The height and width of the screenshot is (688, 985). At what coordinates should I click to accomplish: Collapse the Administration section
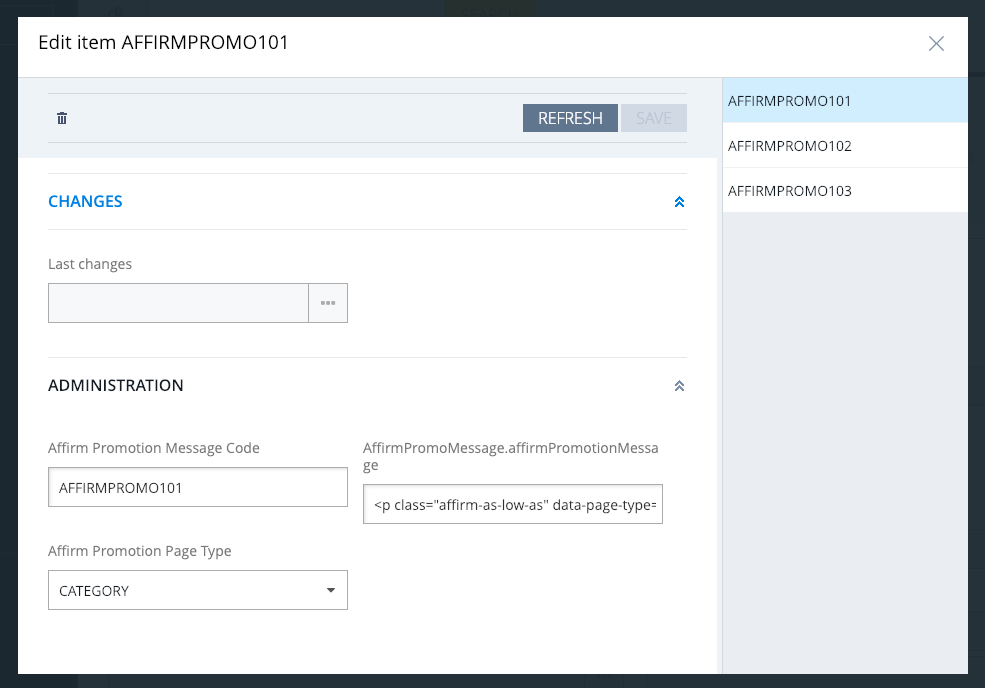679,386
